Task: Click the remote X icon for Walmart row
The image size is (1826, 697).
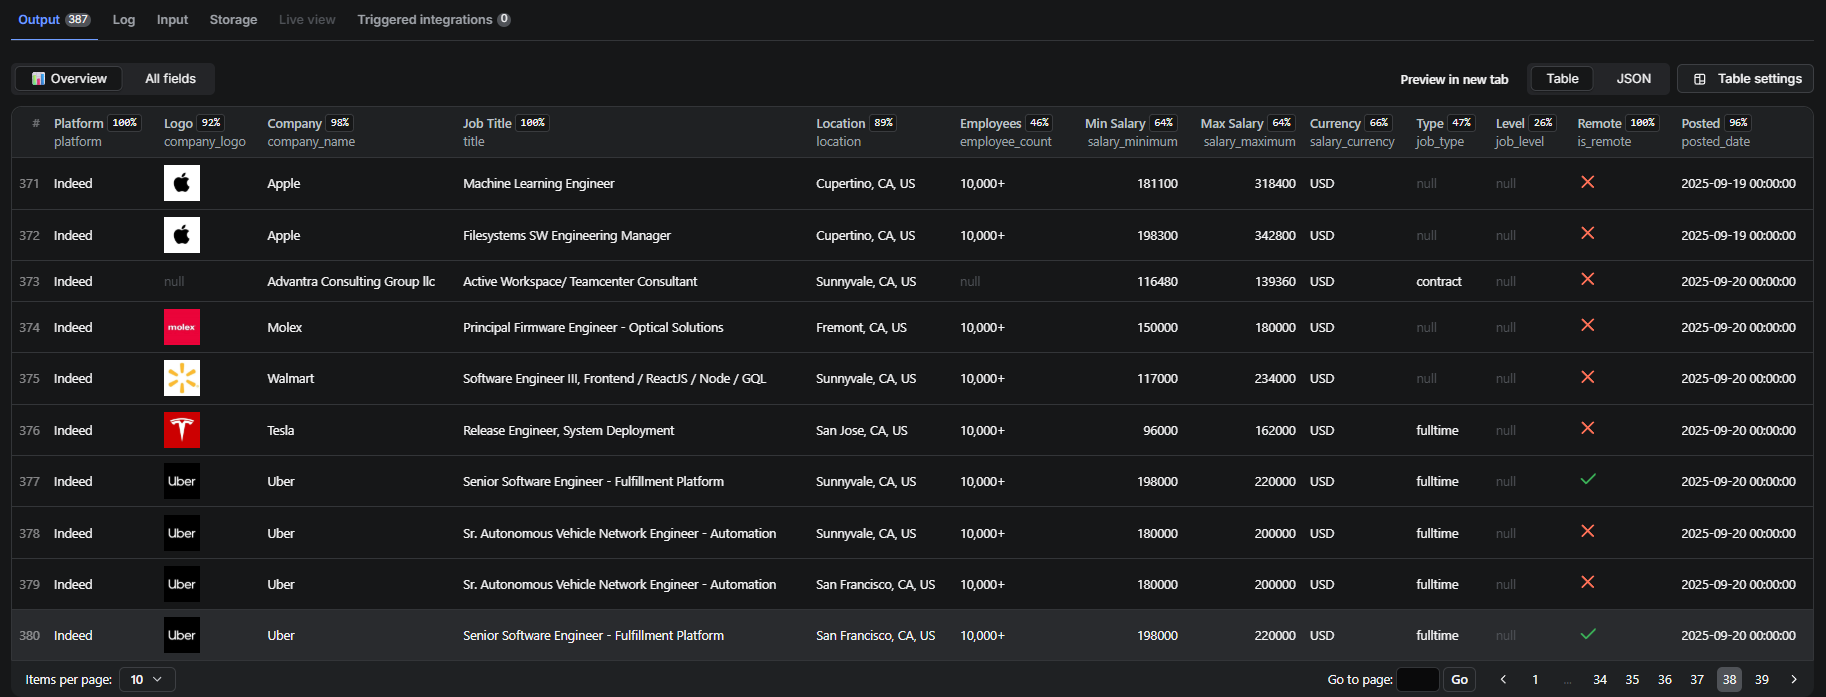Action: coord(1587,377)
